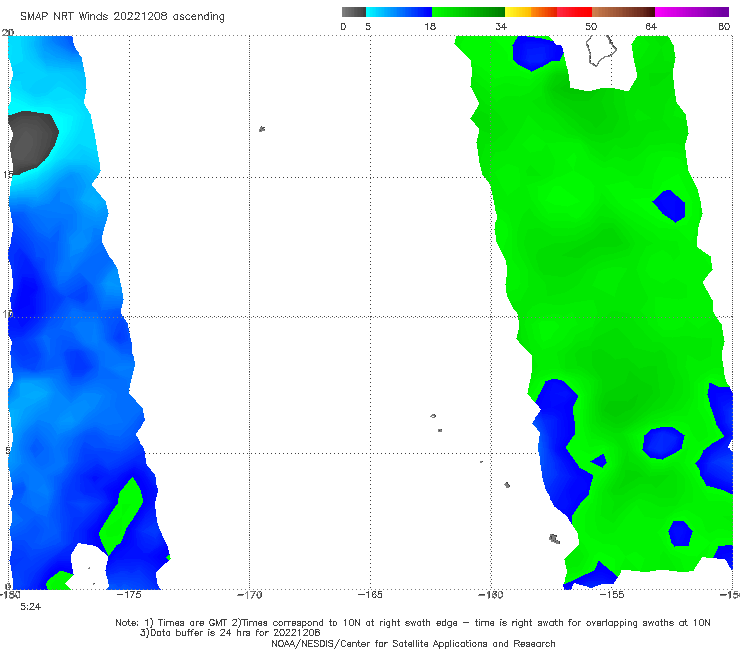Pick the magenta-purple 64–80 color bar segment

(x=692, y=12)
